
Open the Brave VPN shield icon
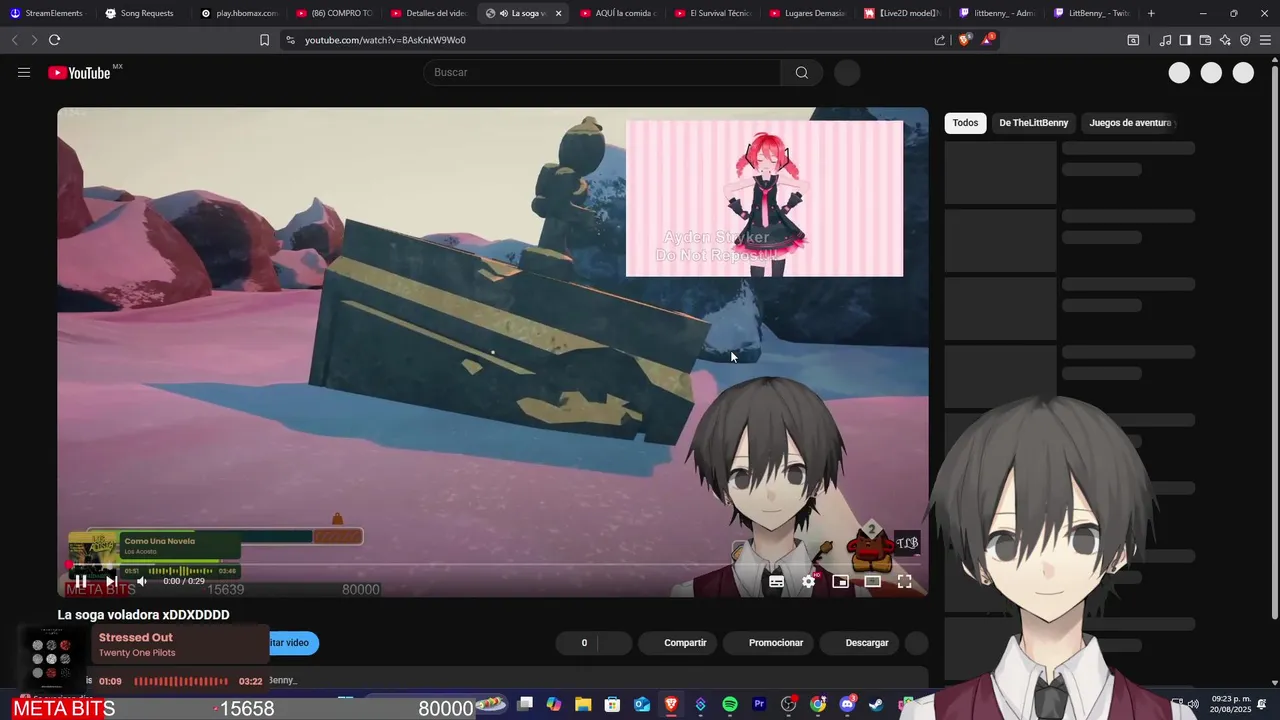tap(1245, 40)
